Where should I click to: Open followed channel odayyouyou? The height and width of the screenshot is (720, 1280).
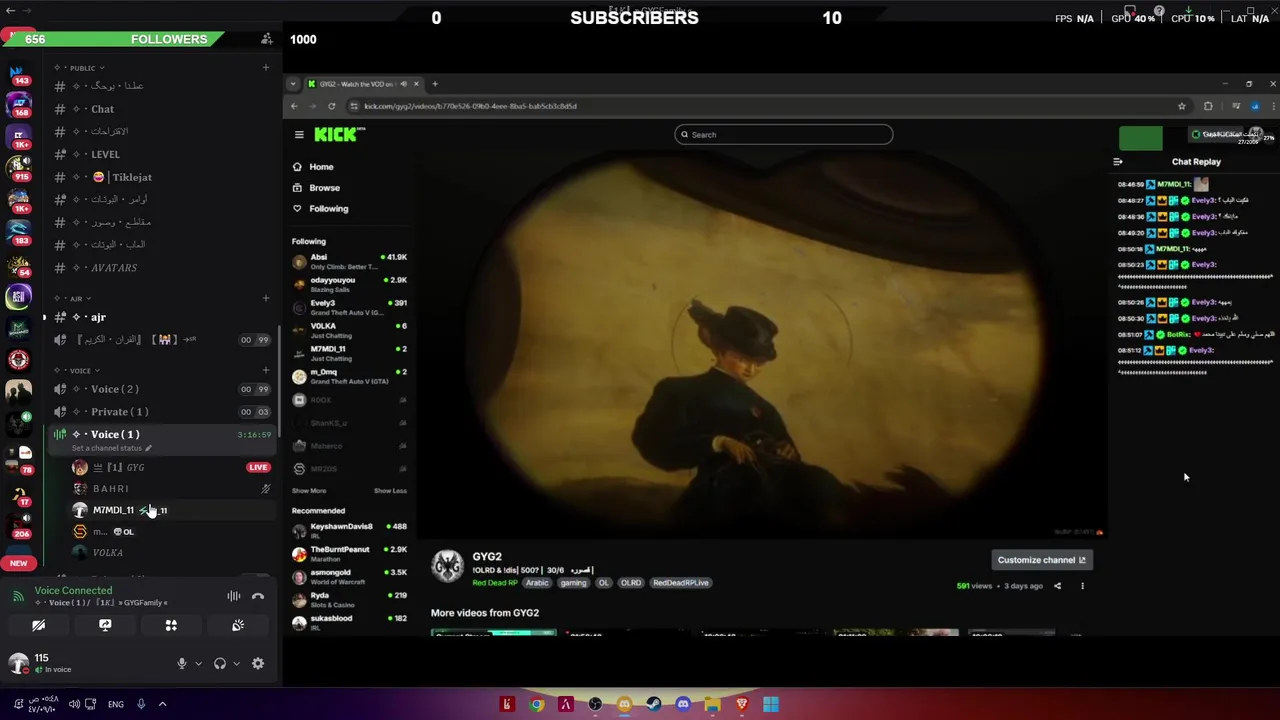pos(349,284)
